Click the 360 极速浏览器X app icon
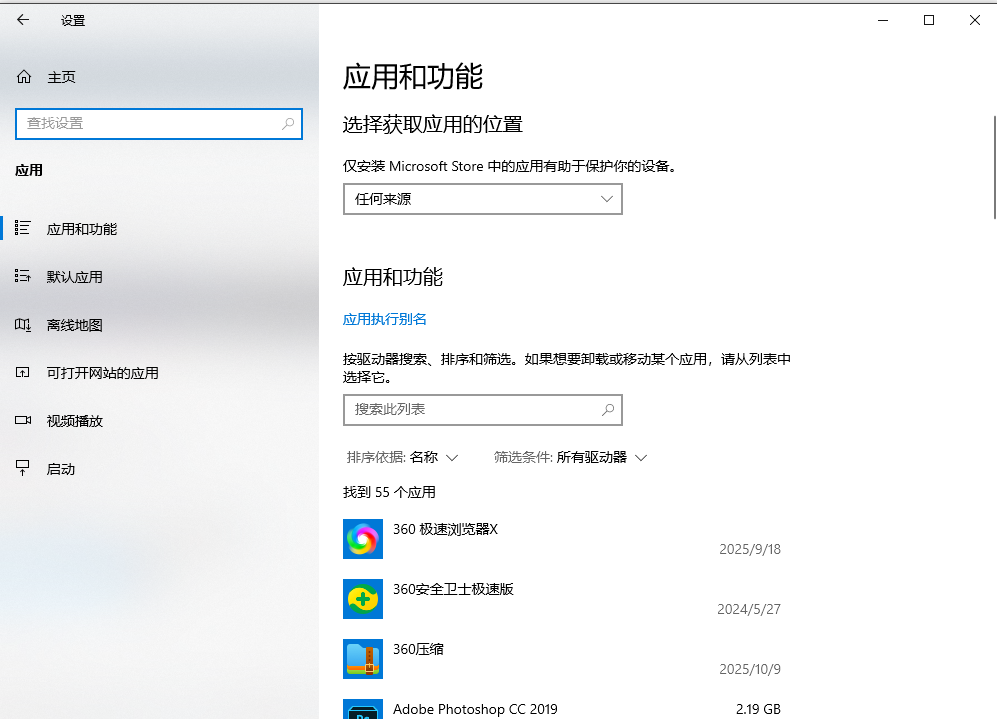 click(x=362, y=538)
